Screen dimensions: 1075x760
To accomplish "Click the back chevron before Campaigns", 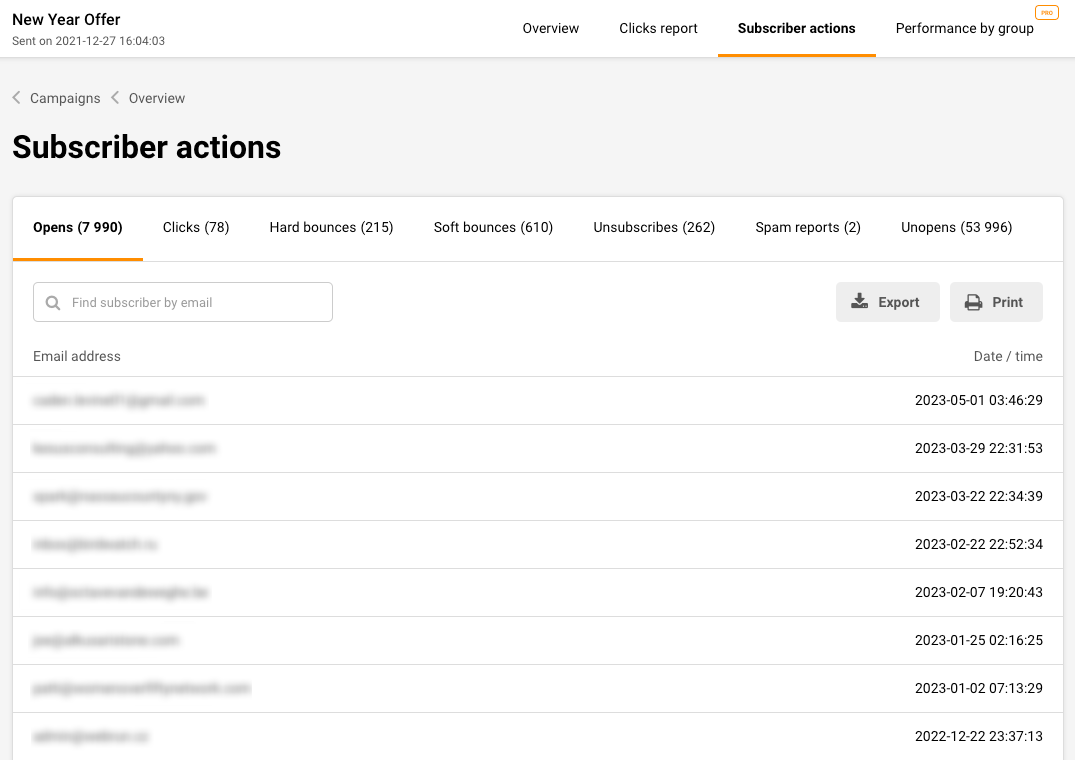I will [17, 98].
